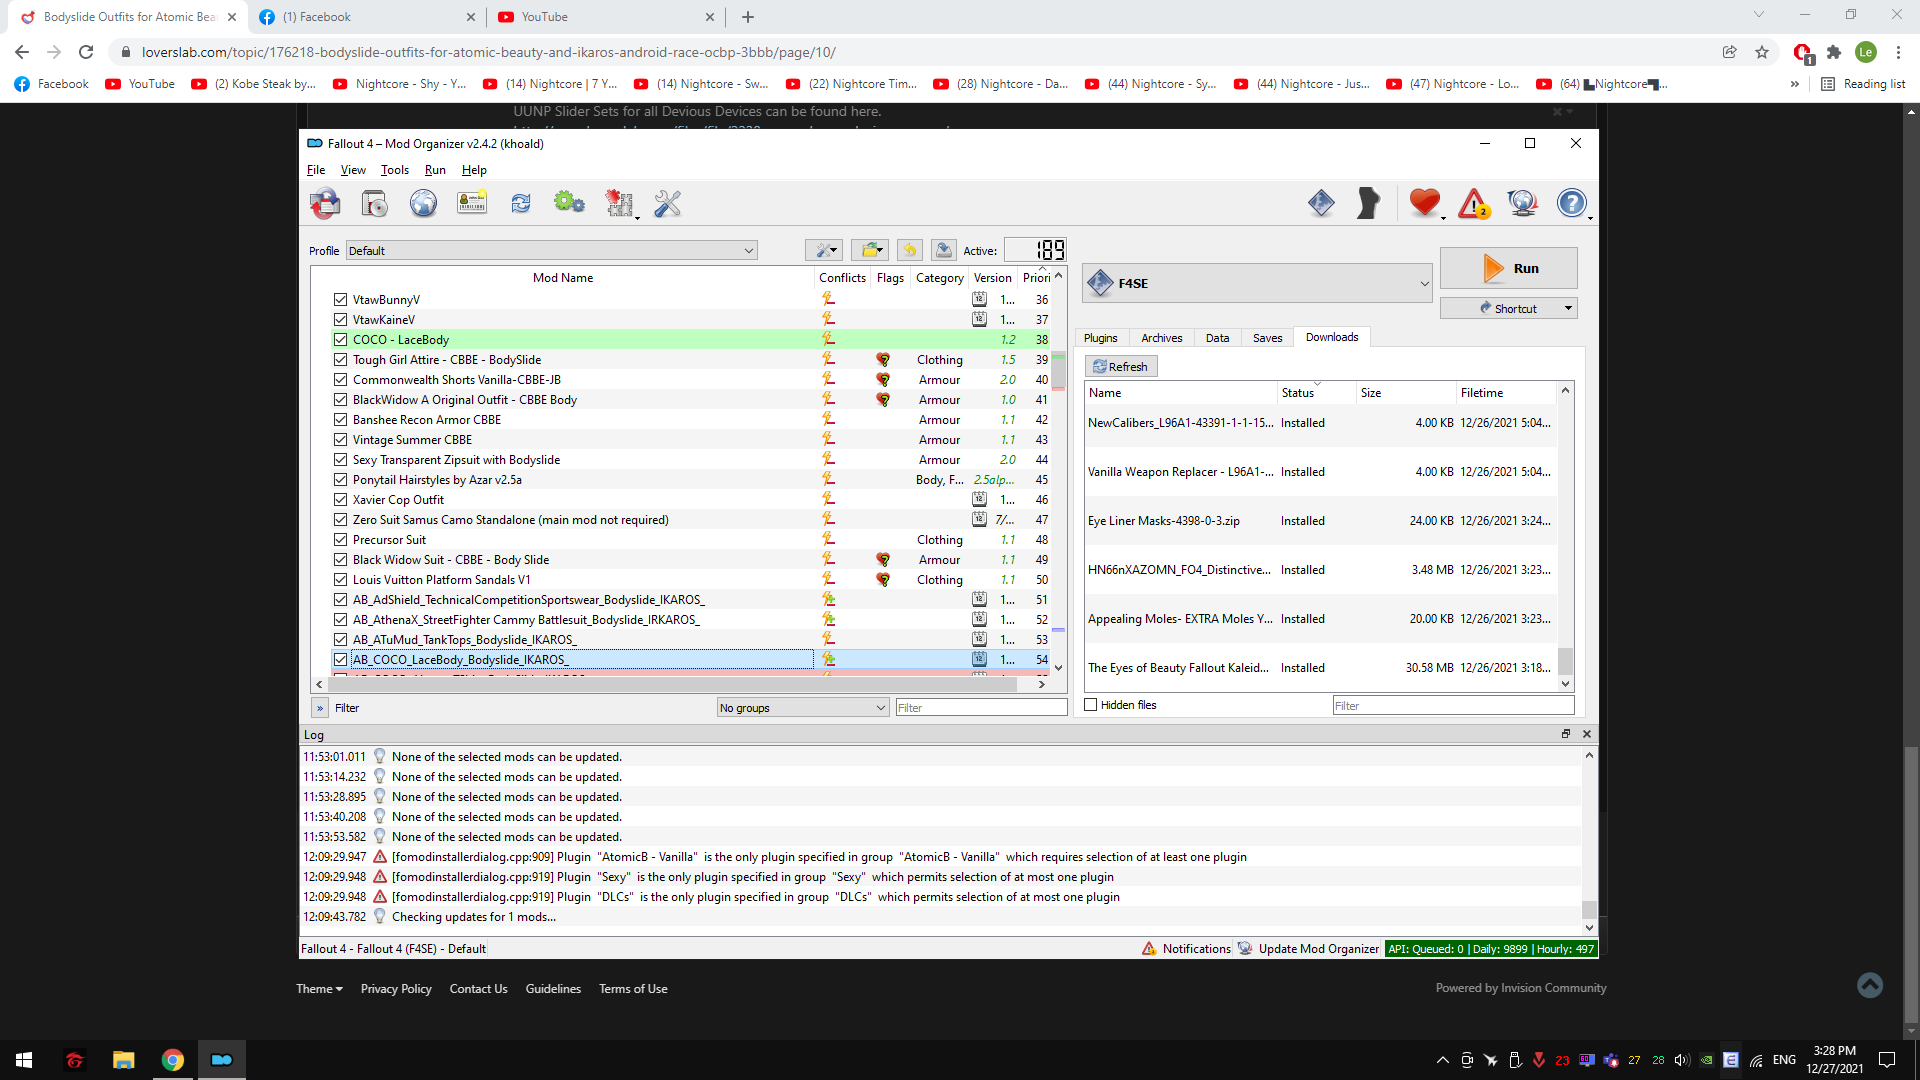This screenshot has width=1920, height=1080.
Task: Click the update globe toolbar icon
Action: (1523, 204)
